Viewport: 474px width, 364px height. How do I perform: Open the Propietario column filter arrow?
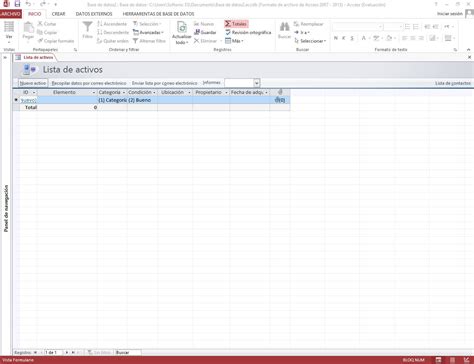(x=226, y=92)
